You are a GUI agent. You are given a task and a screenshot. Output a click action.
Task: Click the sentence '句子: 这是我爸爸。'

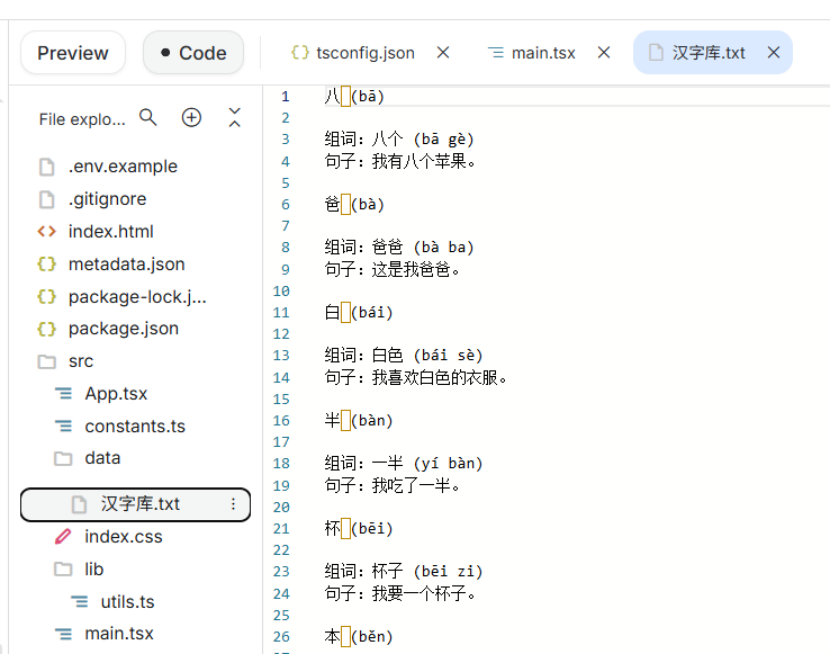pos(393,269)
